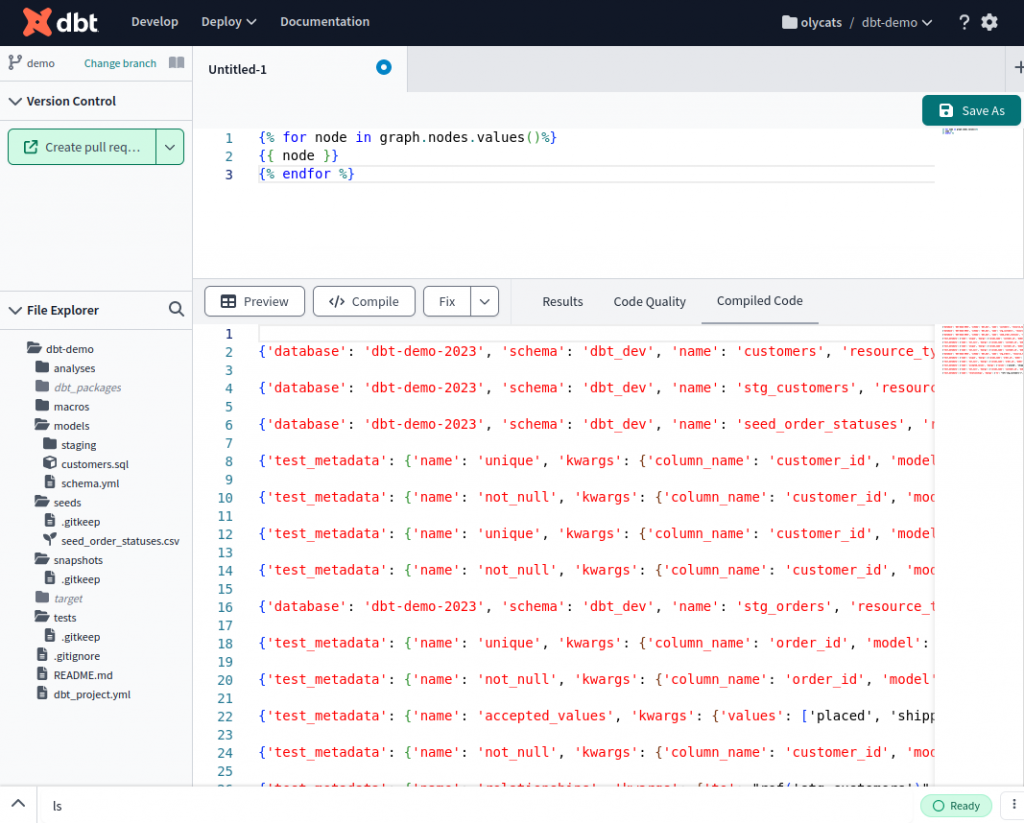Click the olycats account name

click(821, 22)
